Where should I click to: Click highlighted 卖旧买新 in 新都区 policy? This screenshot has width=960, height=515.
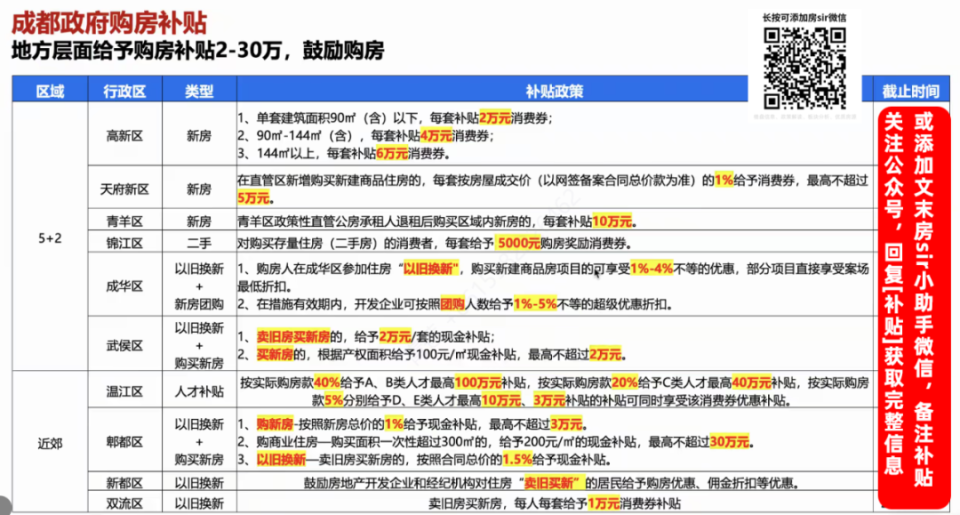click(552, 483)
